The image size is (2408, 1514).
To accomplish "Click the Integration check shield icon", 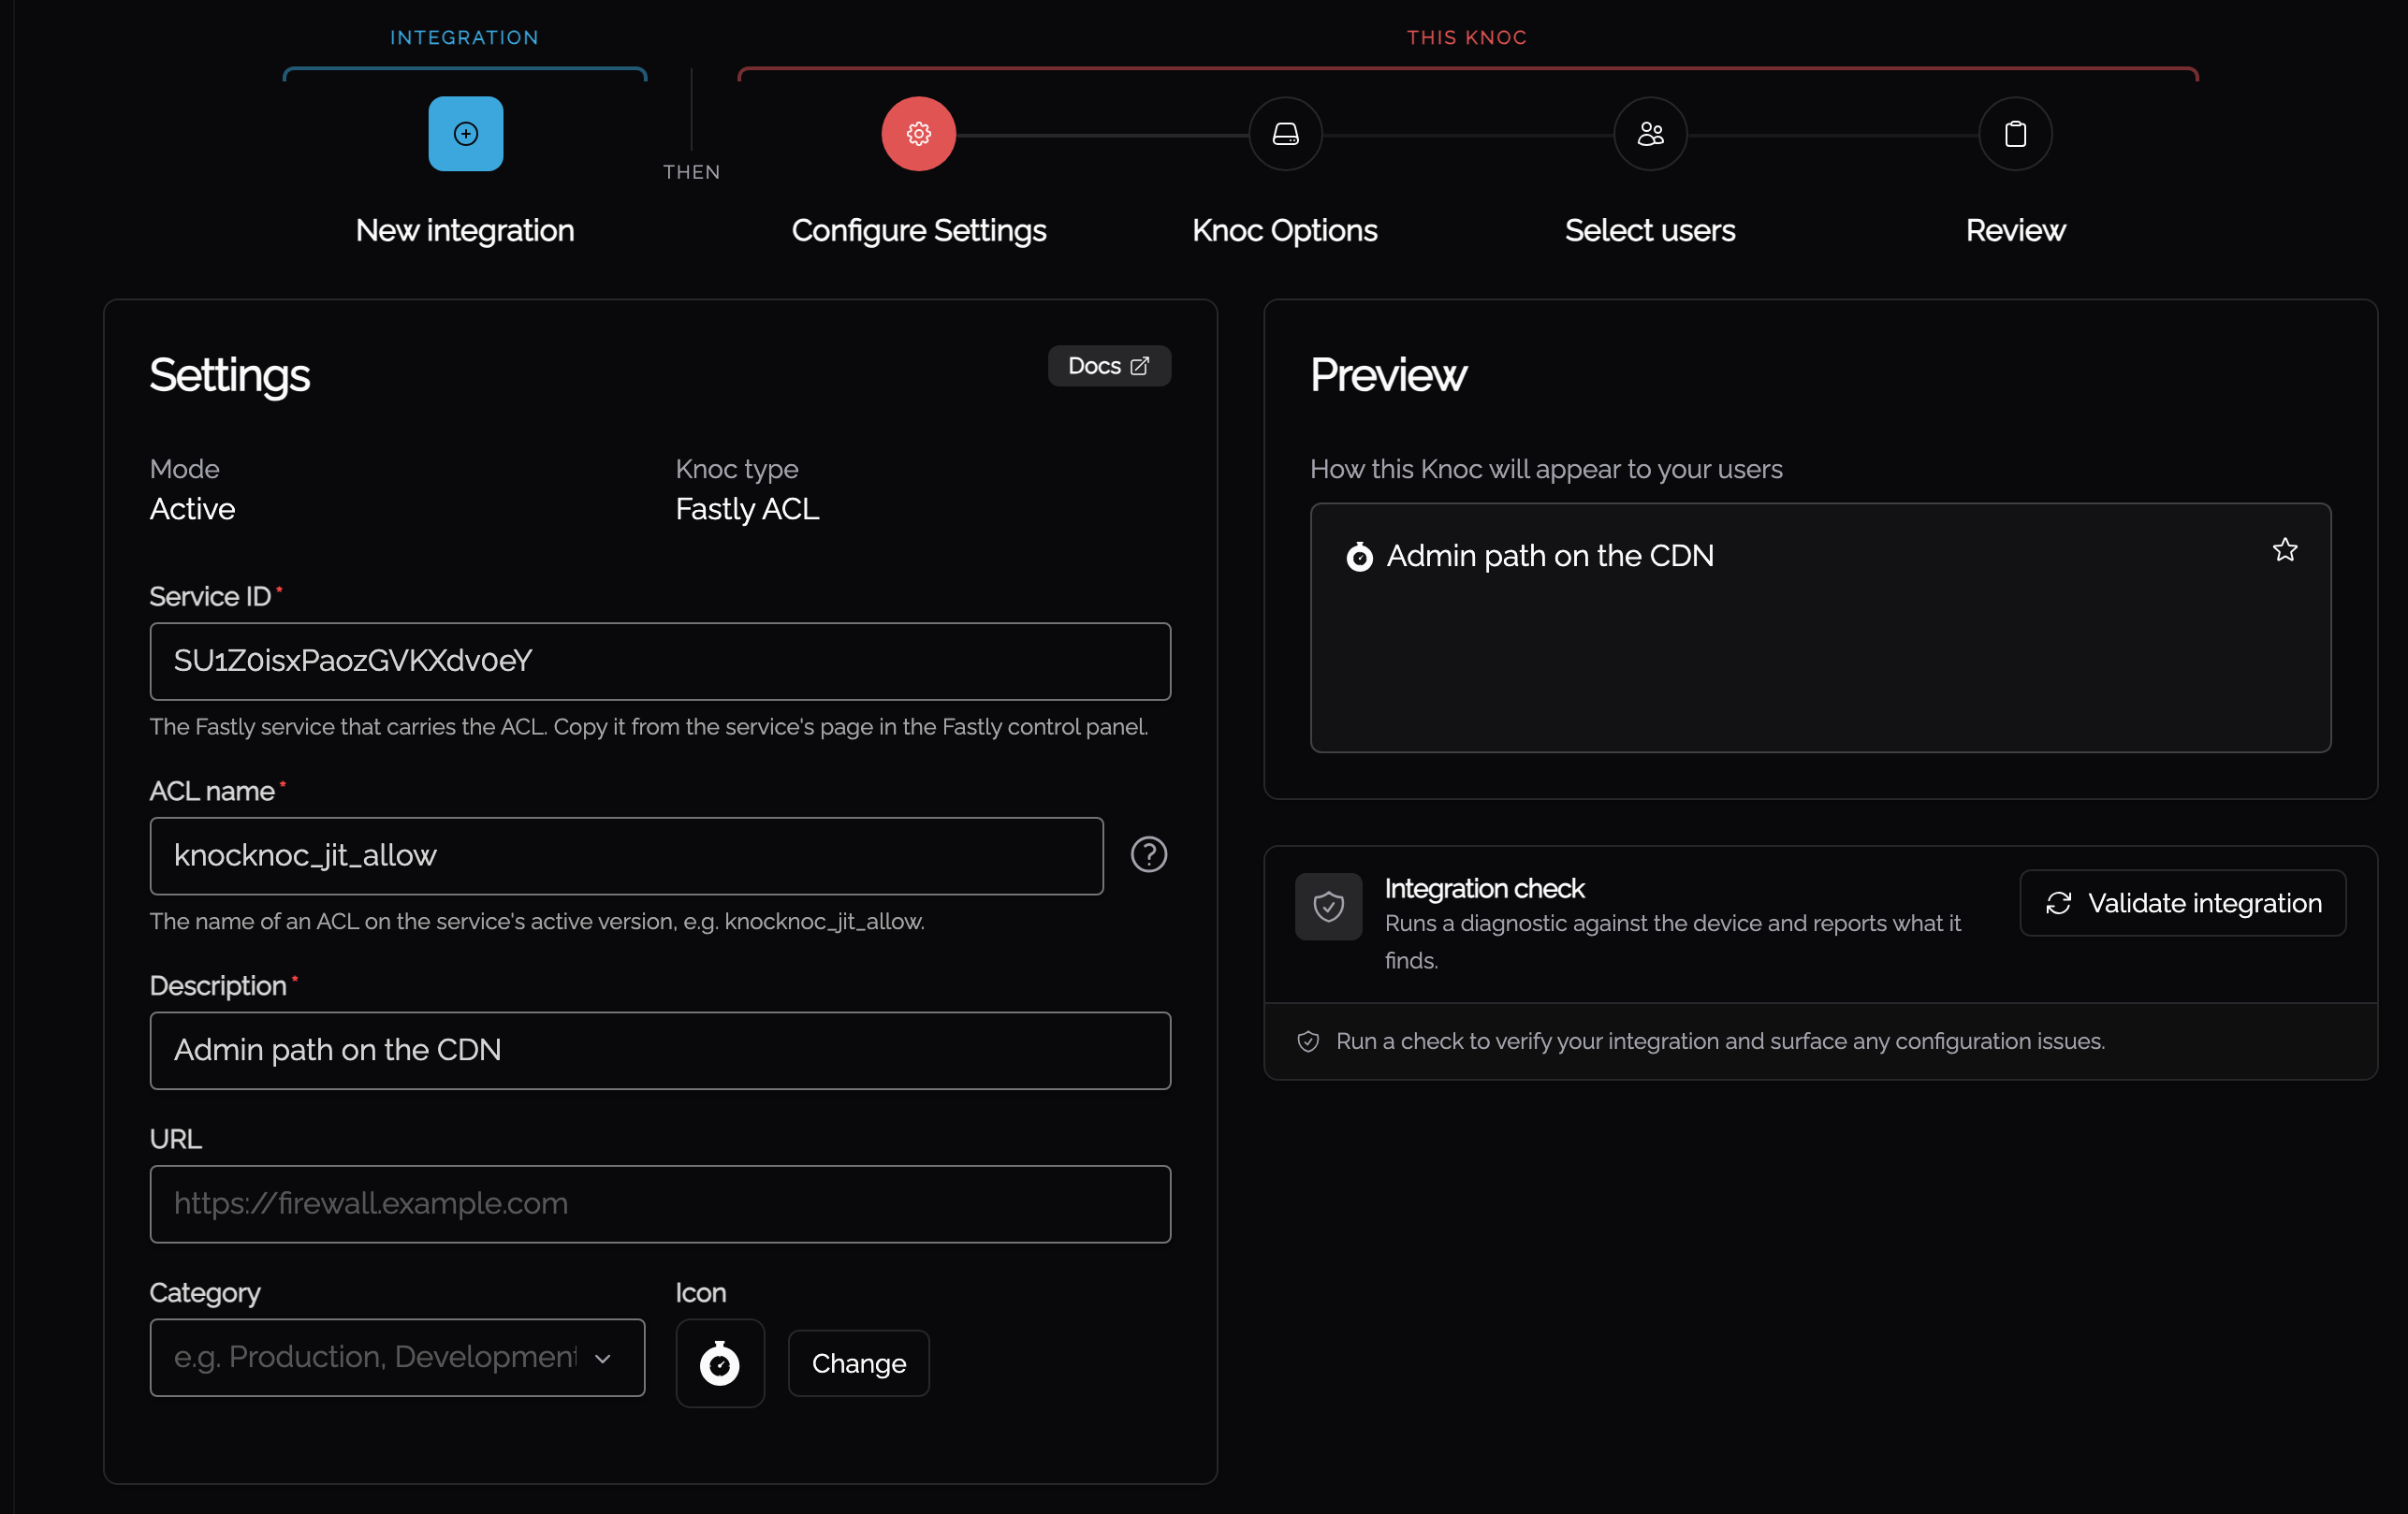I will (x=1328, y=907).
